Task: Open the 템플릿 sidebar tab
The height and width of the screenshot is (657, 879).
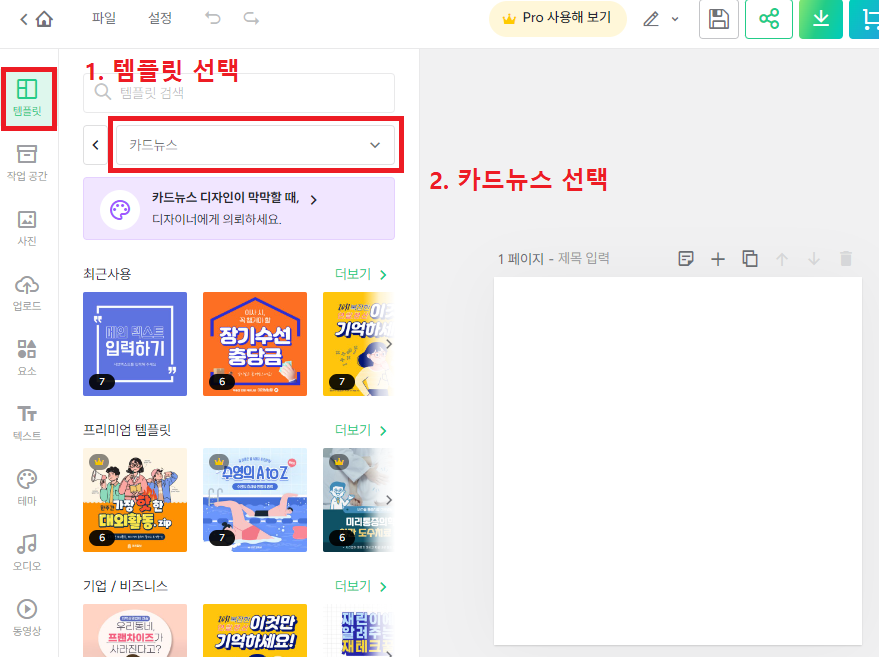Action: 27,98
